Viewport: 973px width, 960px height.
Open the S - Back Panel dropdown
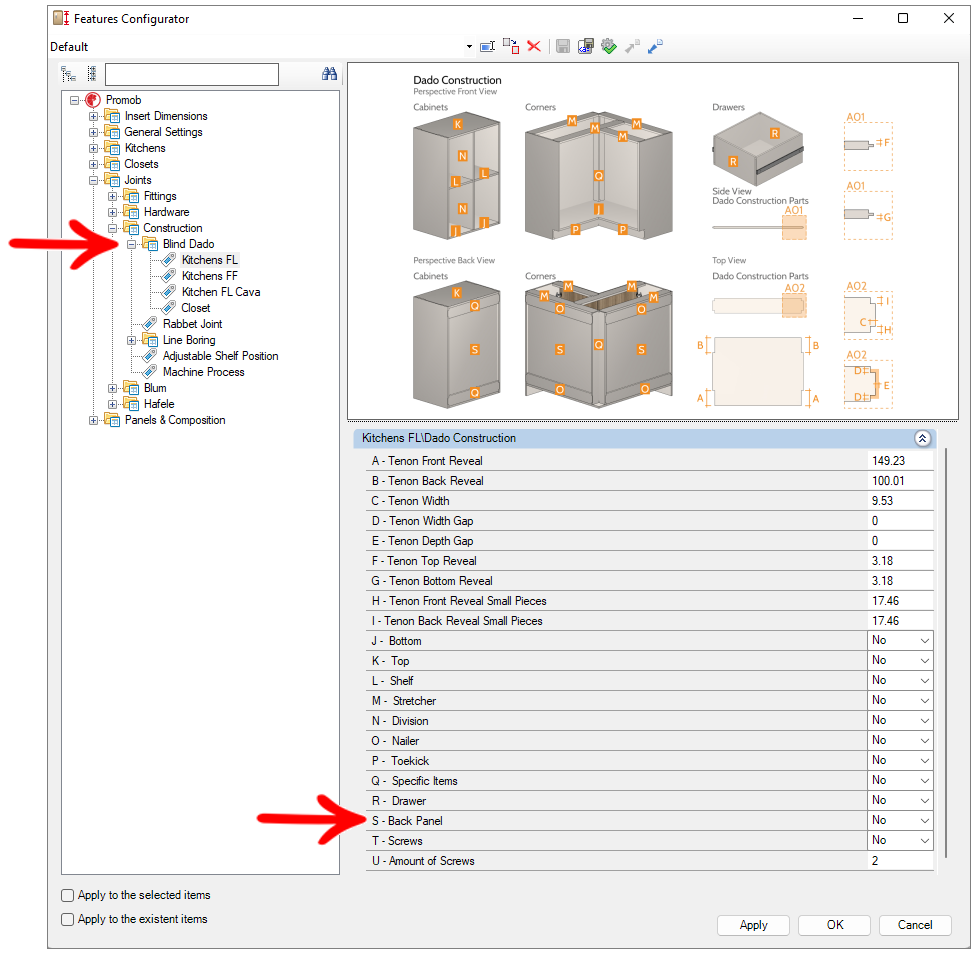[925, 821]
